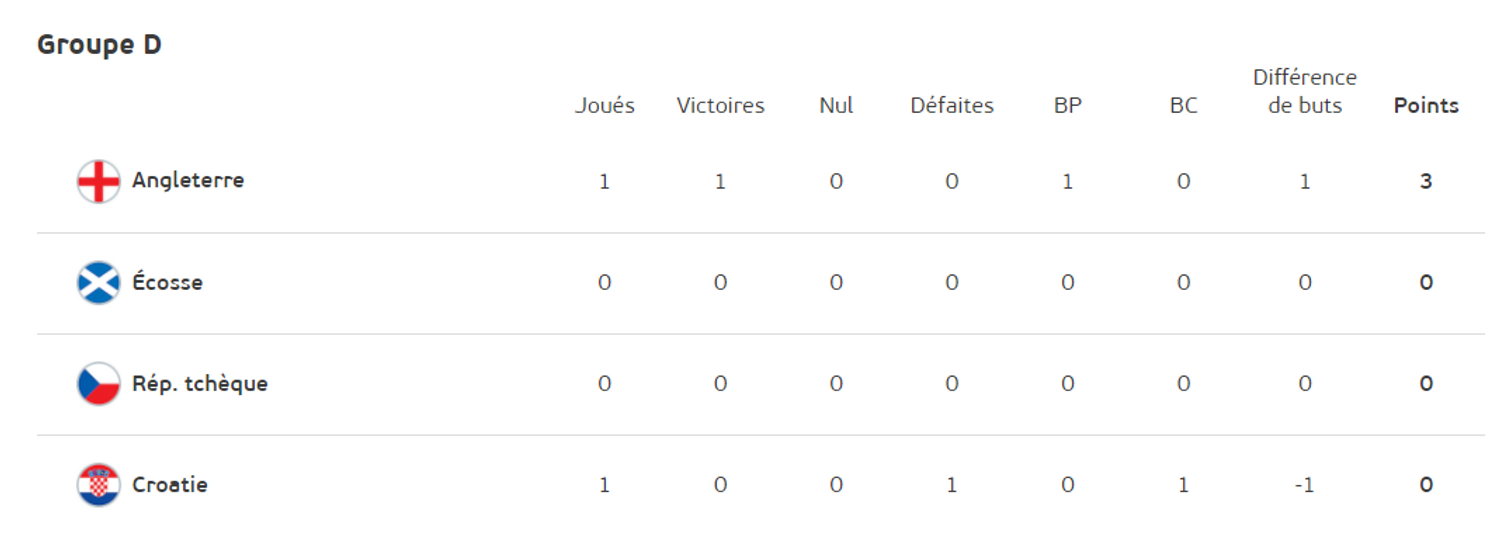Click Croatie's Défaites value

click(952, 485)
